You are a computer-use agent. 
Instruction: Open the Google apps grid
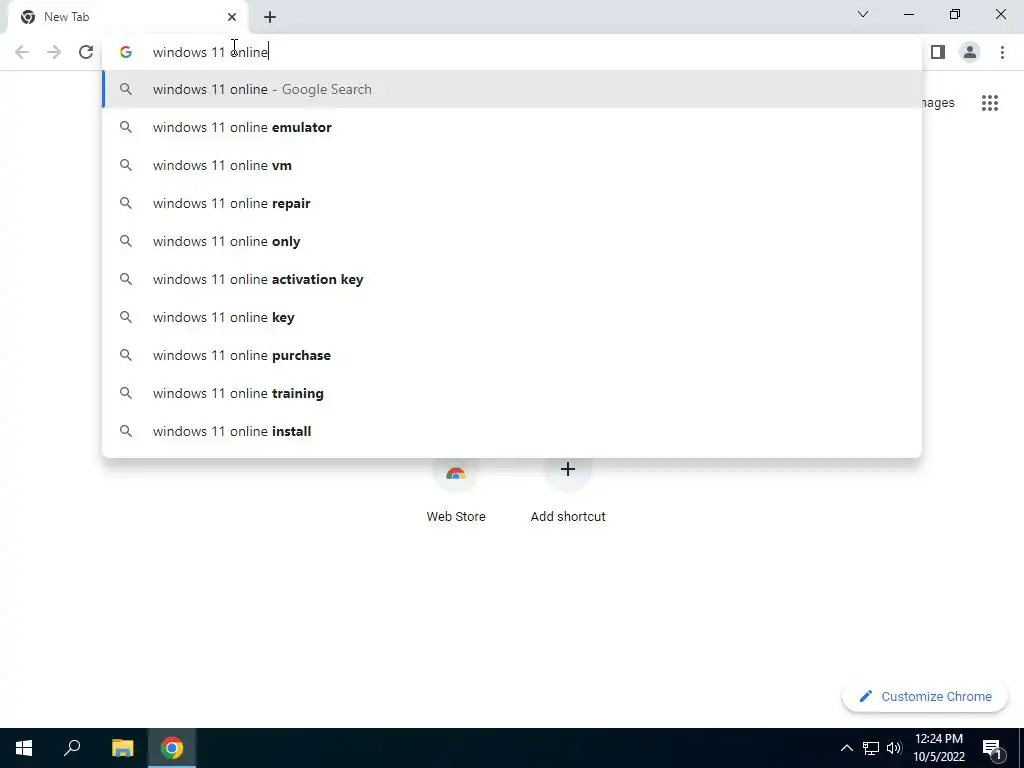point(989,103)
